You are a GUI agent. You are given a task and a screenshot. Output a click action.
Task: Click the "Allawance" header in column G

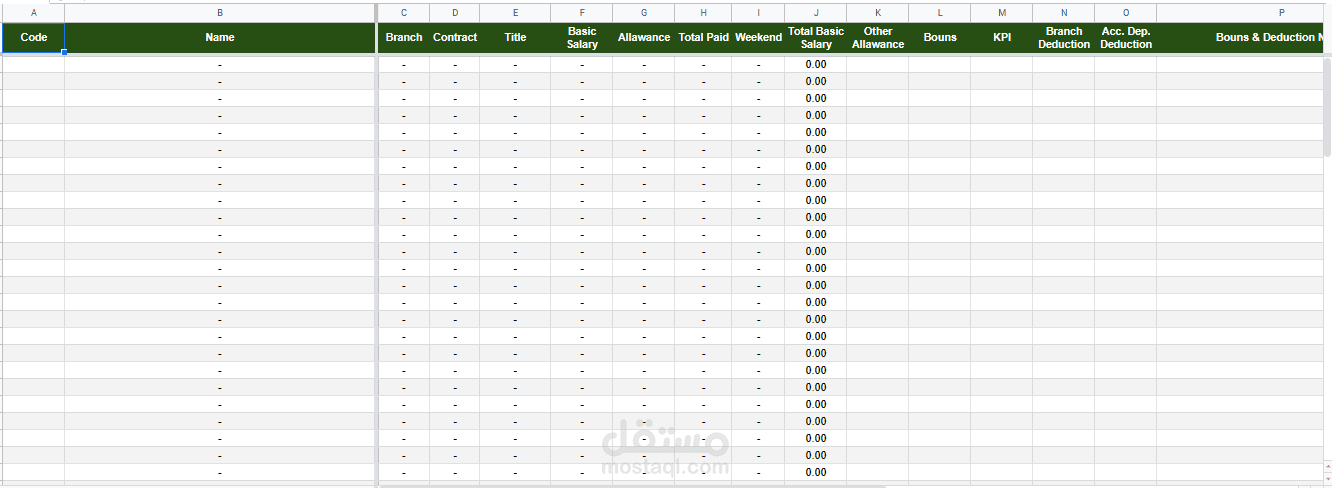[x=644, y=38]
